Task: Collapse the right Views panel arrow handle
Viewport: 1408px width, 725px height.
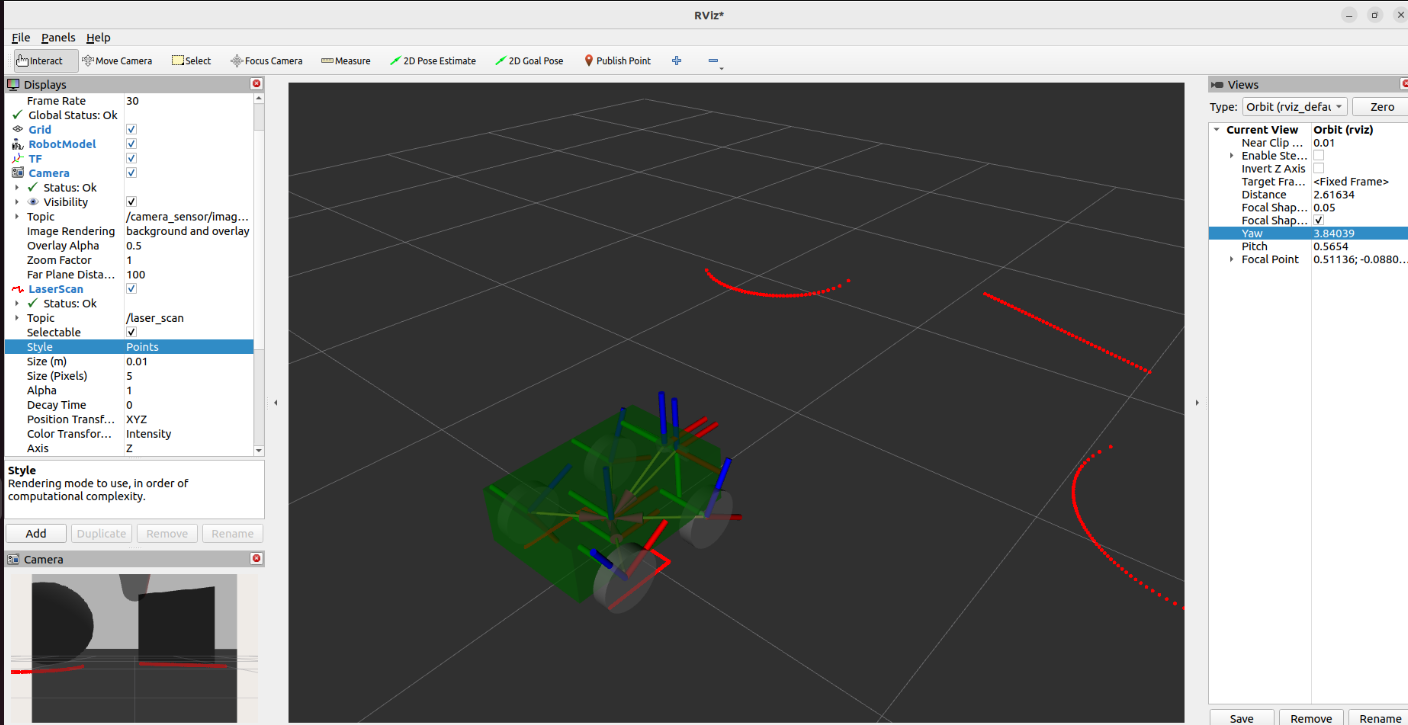Action: [x=1197, y=402]
